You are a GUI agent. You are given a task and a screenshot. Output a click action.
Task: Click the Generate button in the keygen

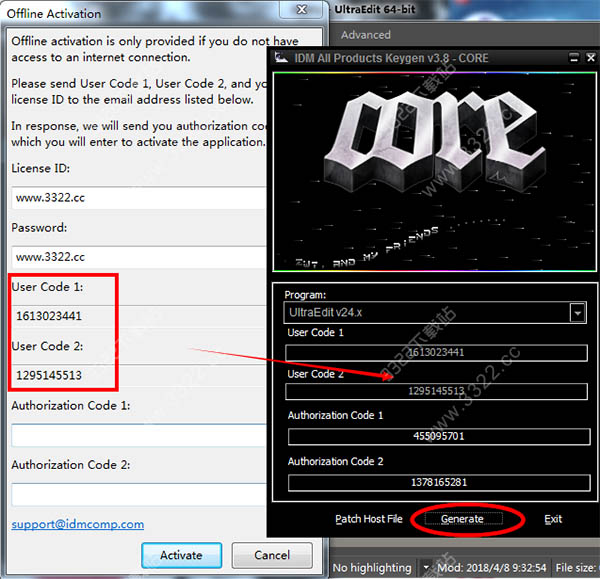[462, 519]
